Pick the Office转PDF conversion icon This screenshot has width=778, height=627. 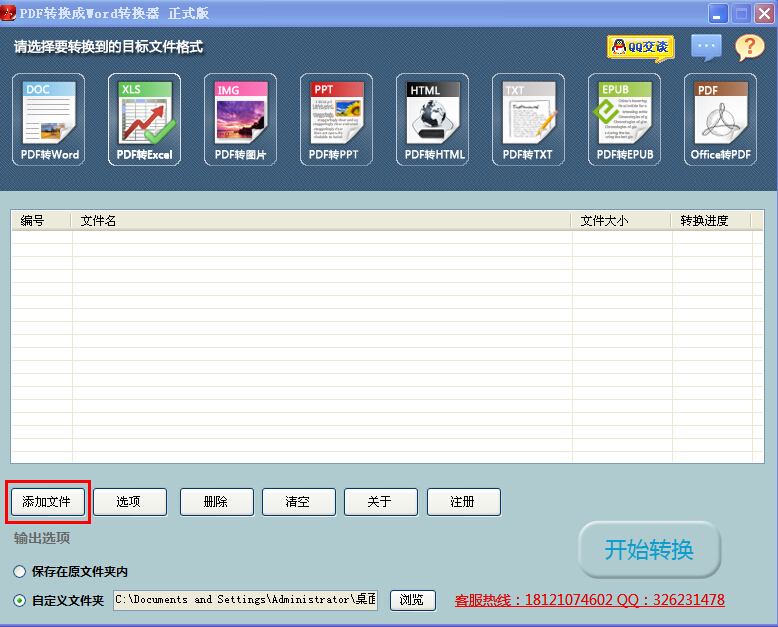tap(720, 120)
